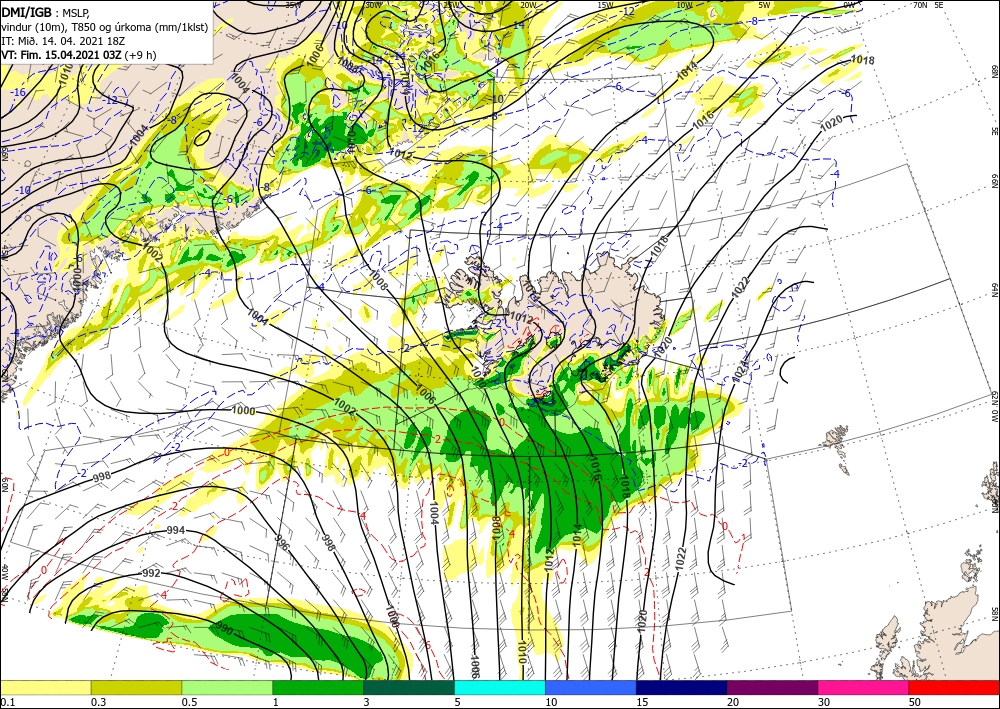The height and width of the screenshot is (709, 1000).
Task: Click the '0.3' legend value
Action: pyautogui.click(x=98, y=703)
